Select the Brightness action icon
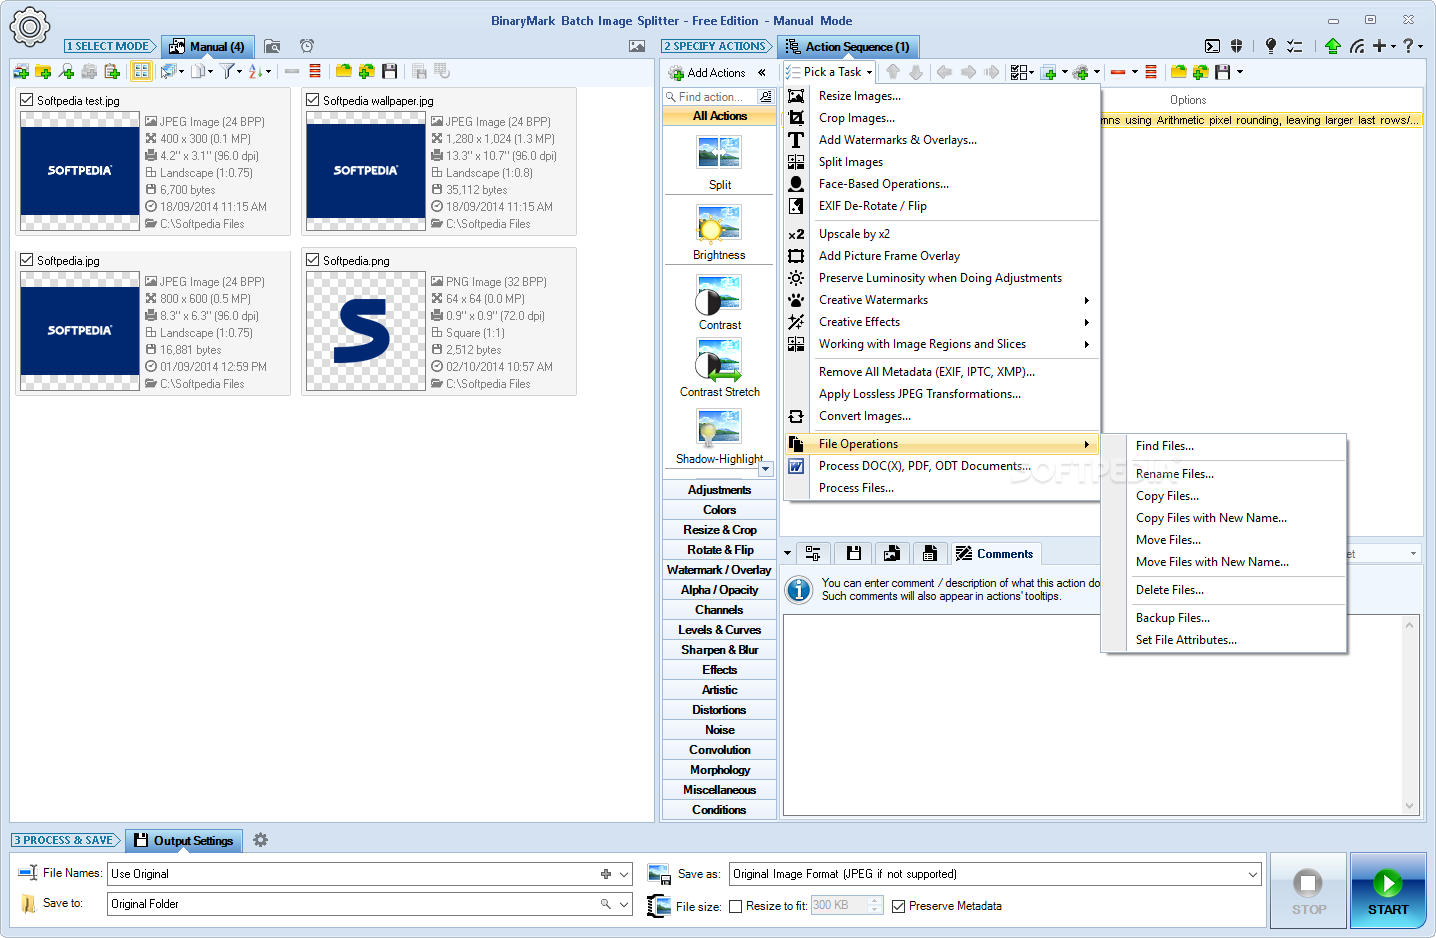The width and height of the screenshot is (1436, 938). (719, 224)
